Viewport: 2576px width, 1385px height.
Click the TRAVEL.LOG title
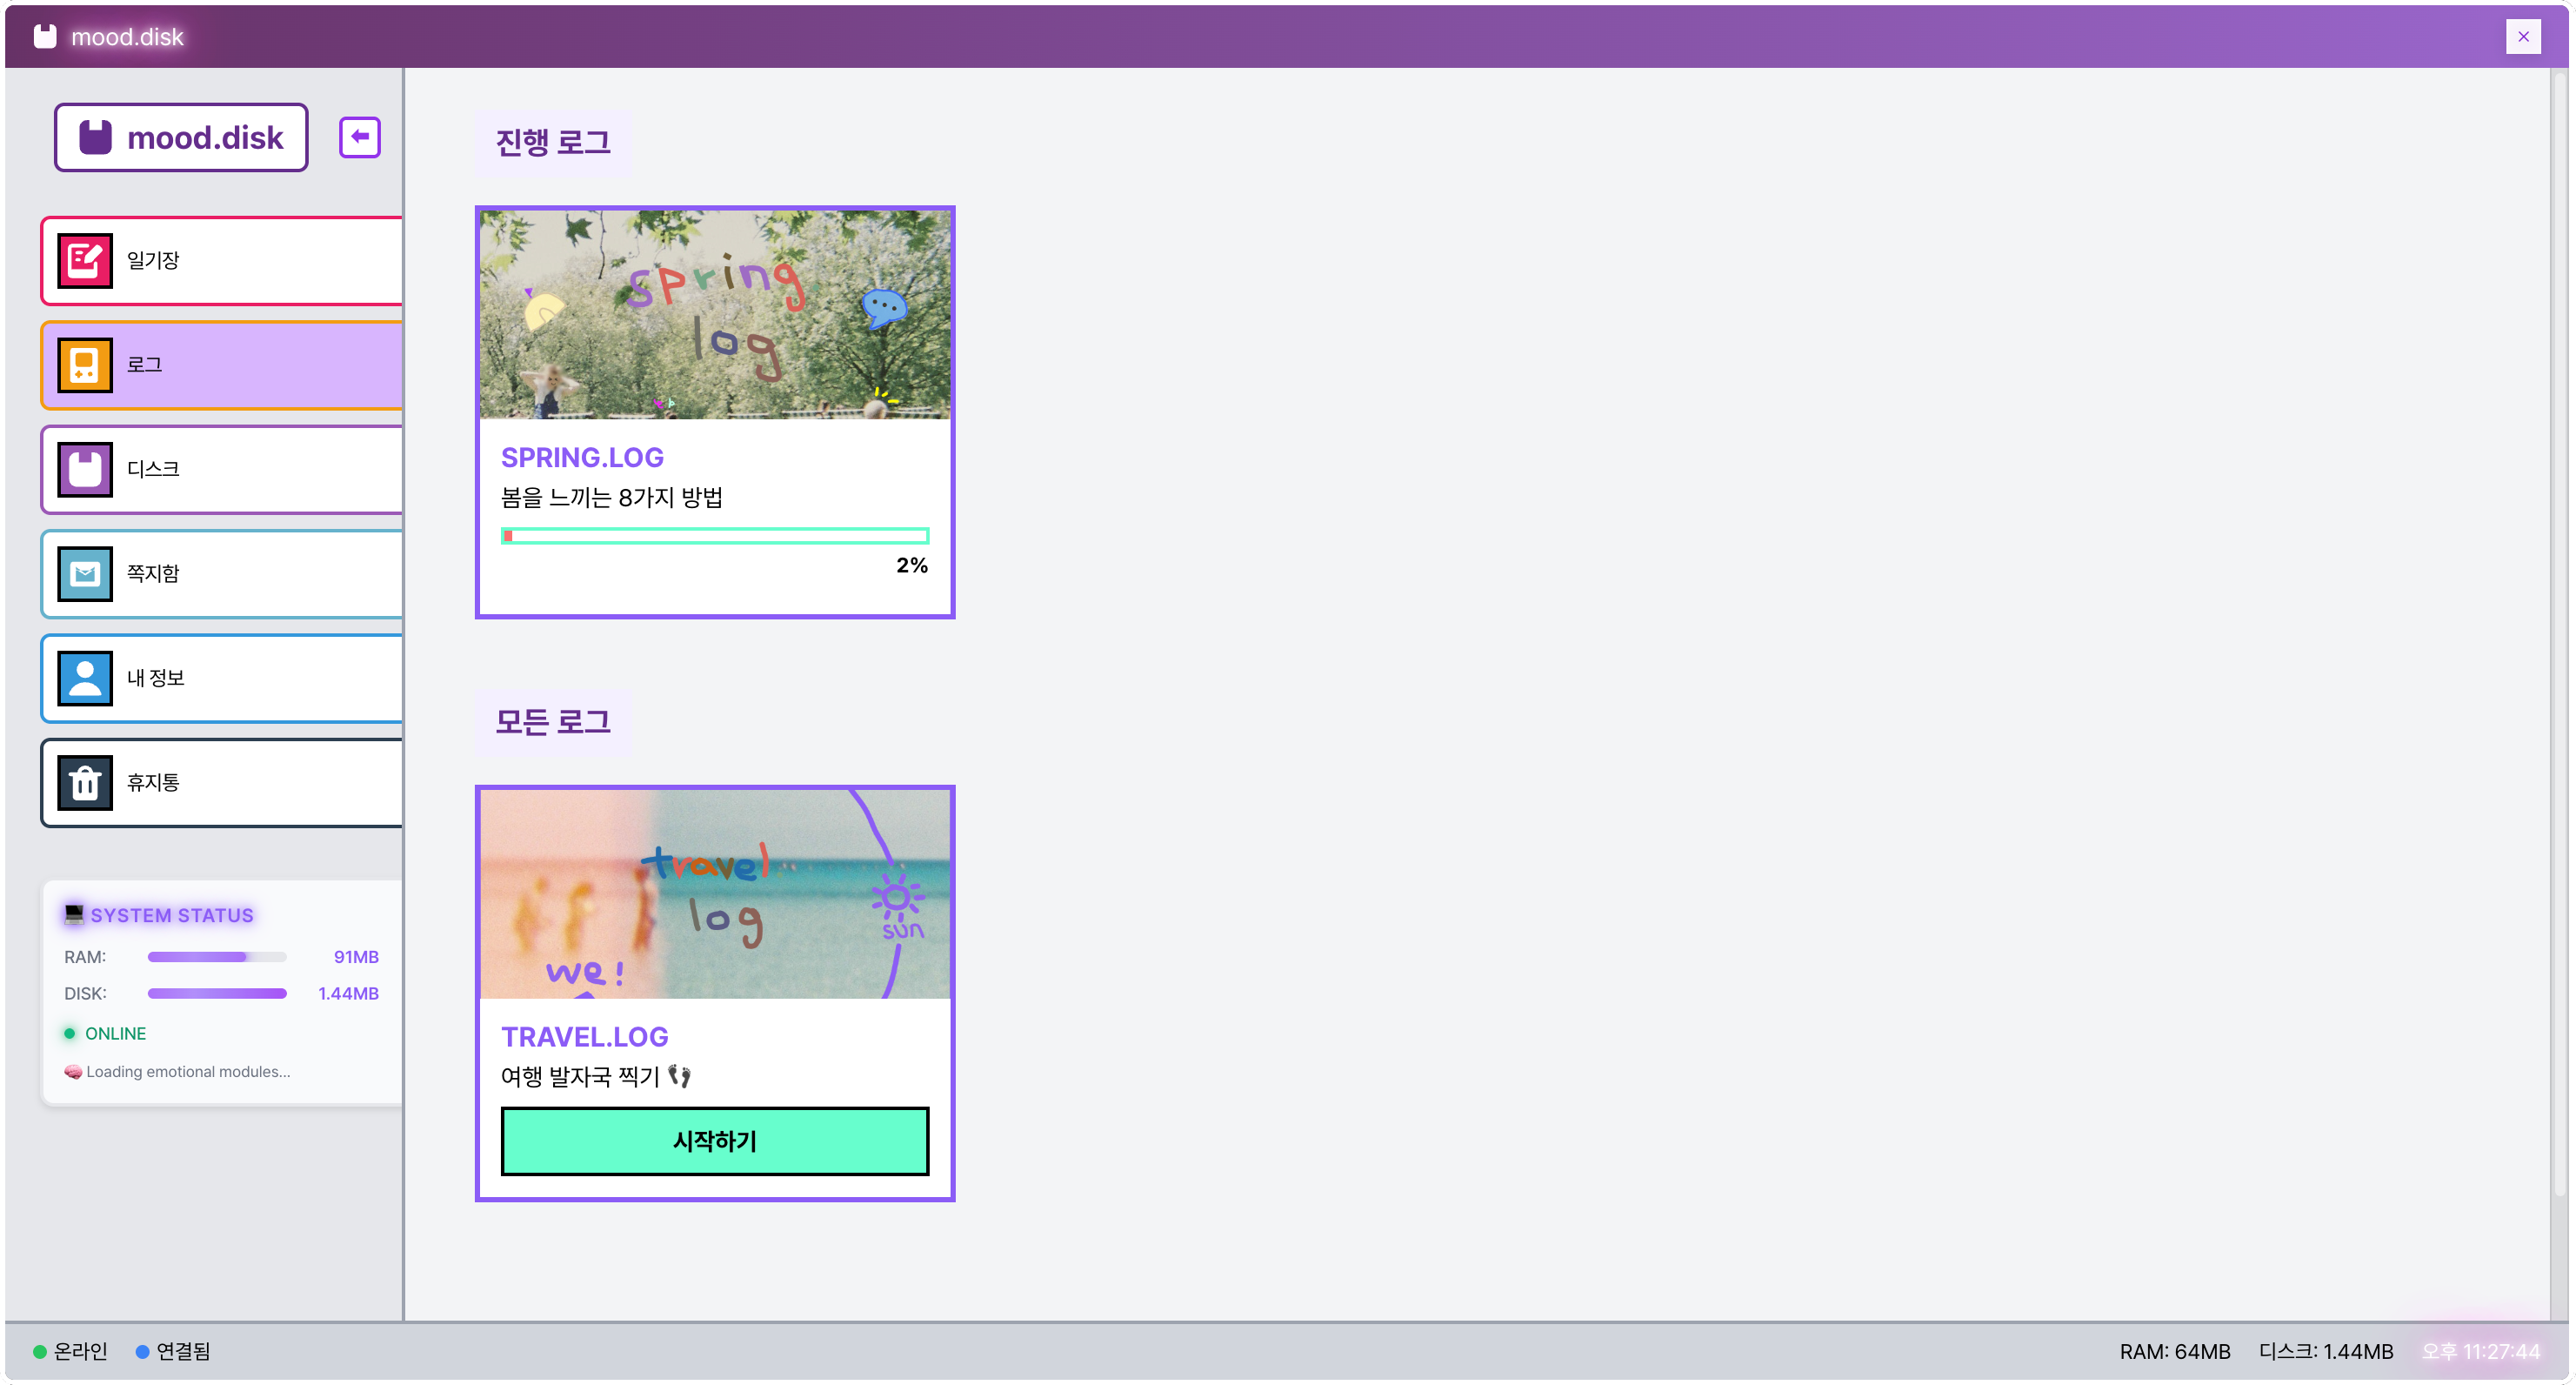[585, 1037]
